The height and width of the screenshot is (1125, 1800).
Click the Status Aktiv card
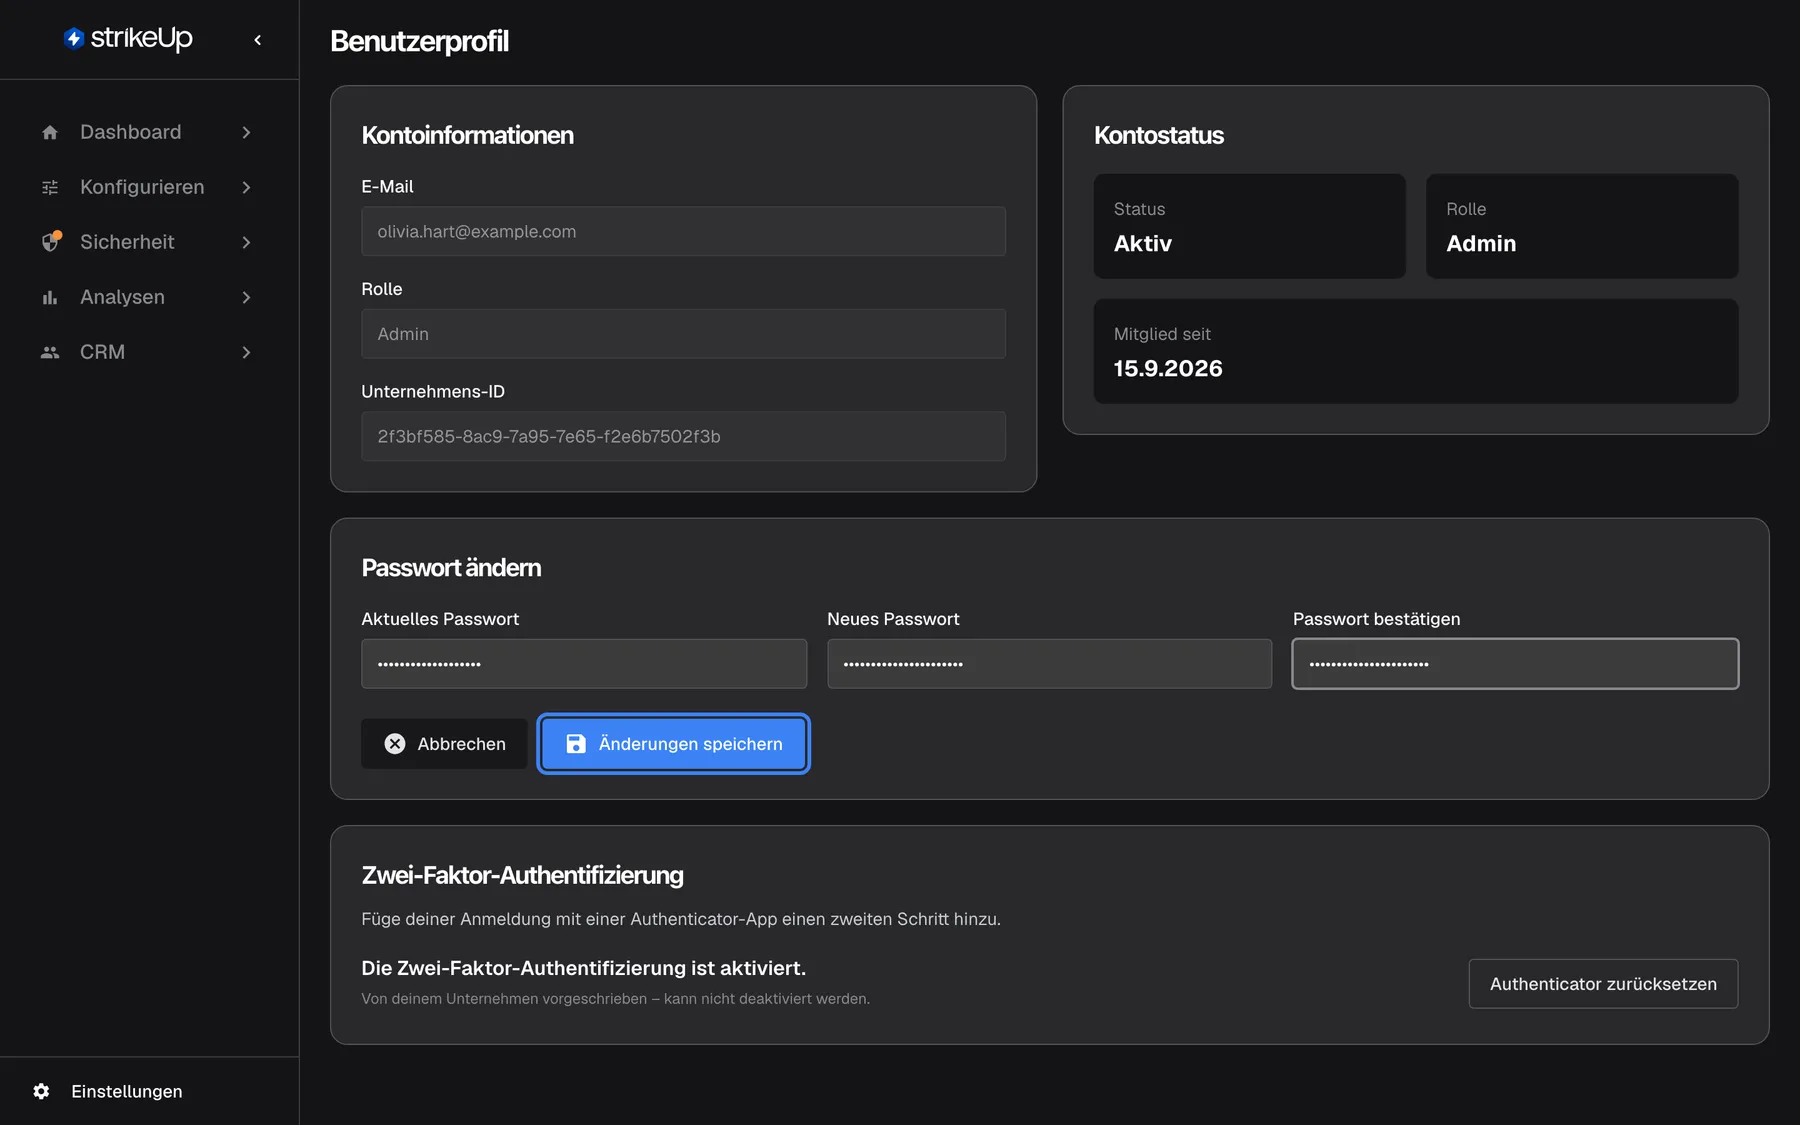1249,226
